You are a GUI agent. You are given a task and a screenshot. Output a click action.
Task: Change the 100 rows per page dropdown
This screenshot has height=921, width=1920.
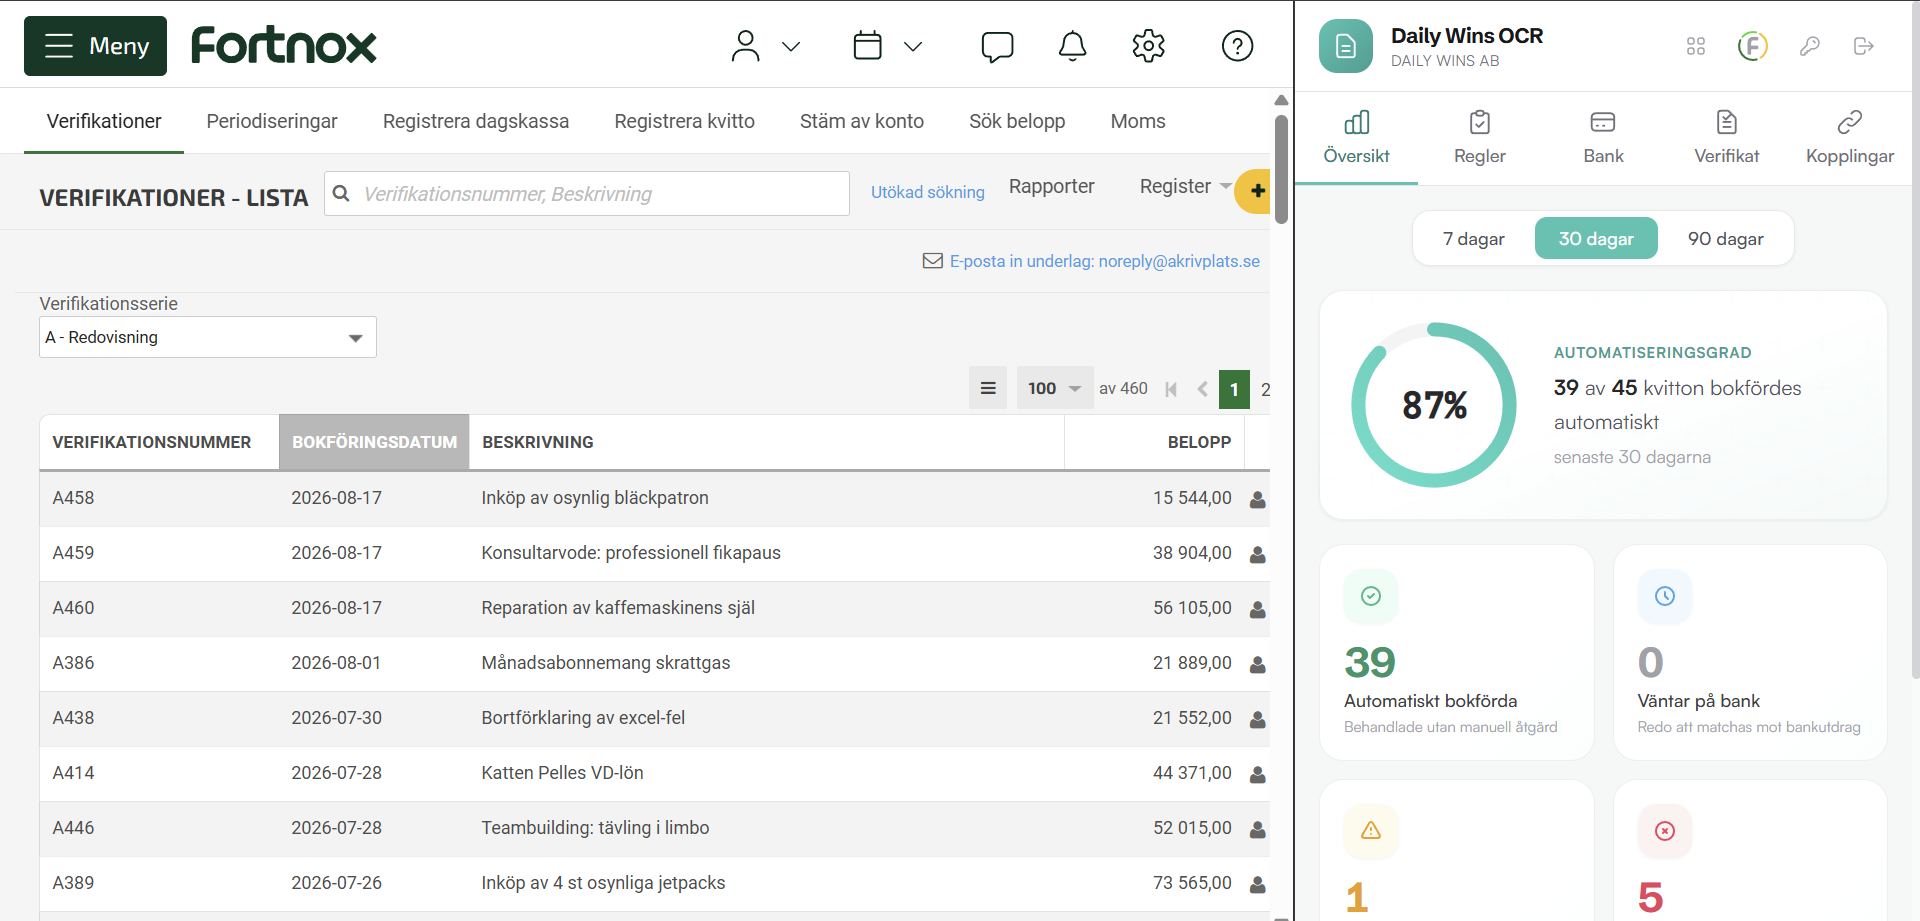coord(1055,388)
